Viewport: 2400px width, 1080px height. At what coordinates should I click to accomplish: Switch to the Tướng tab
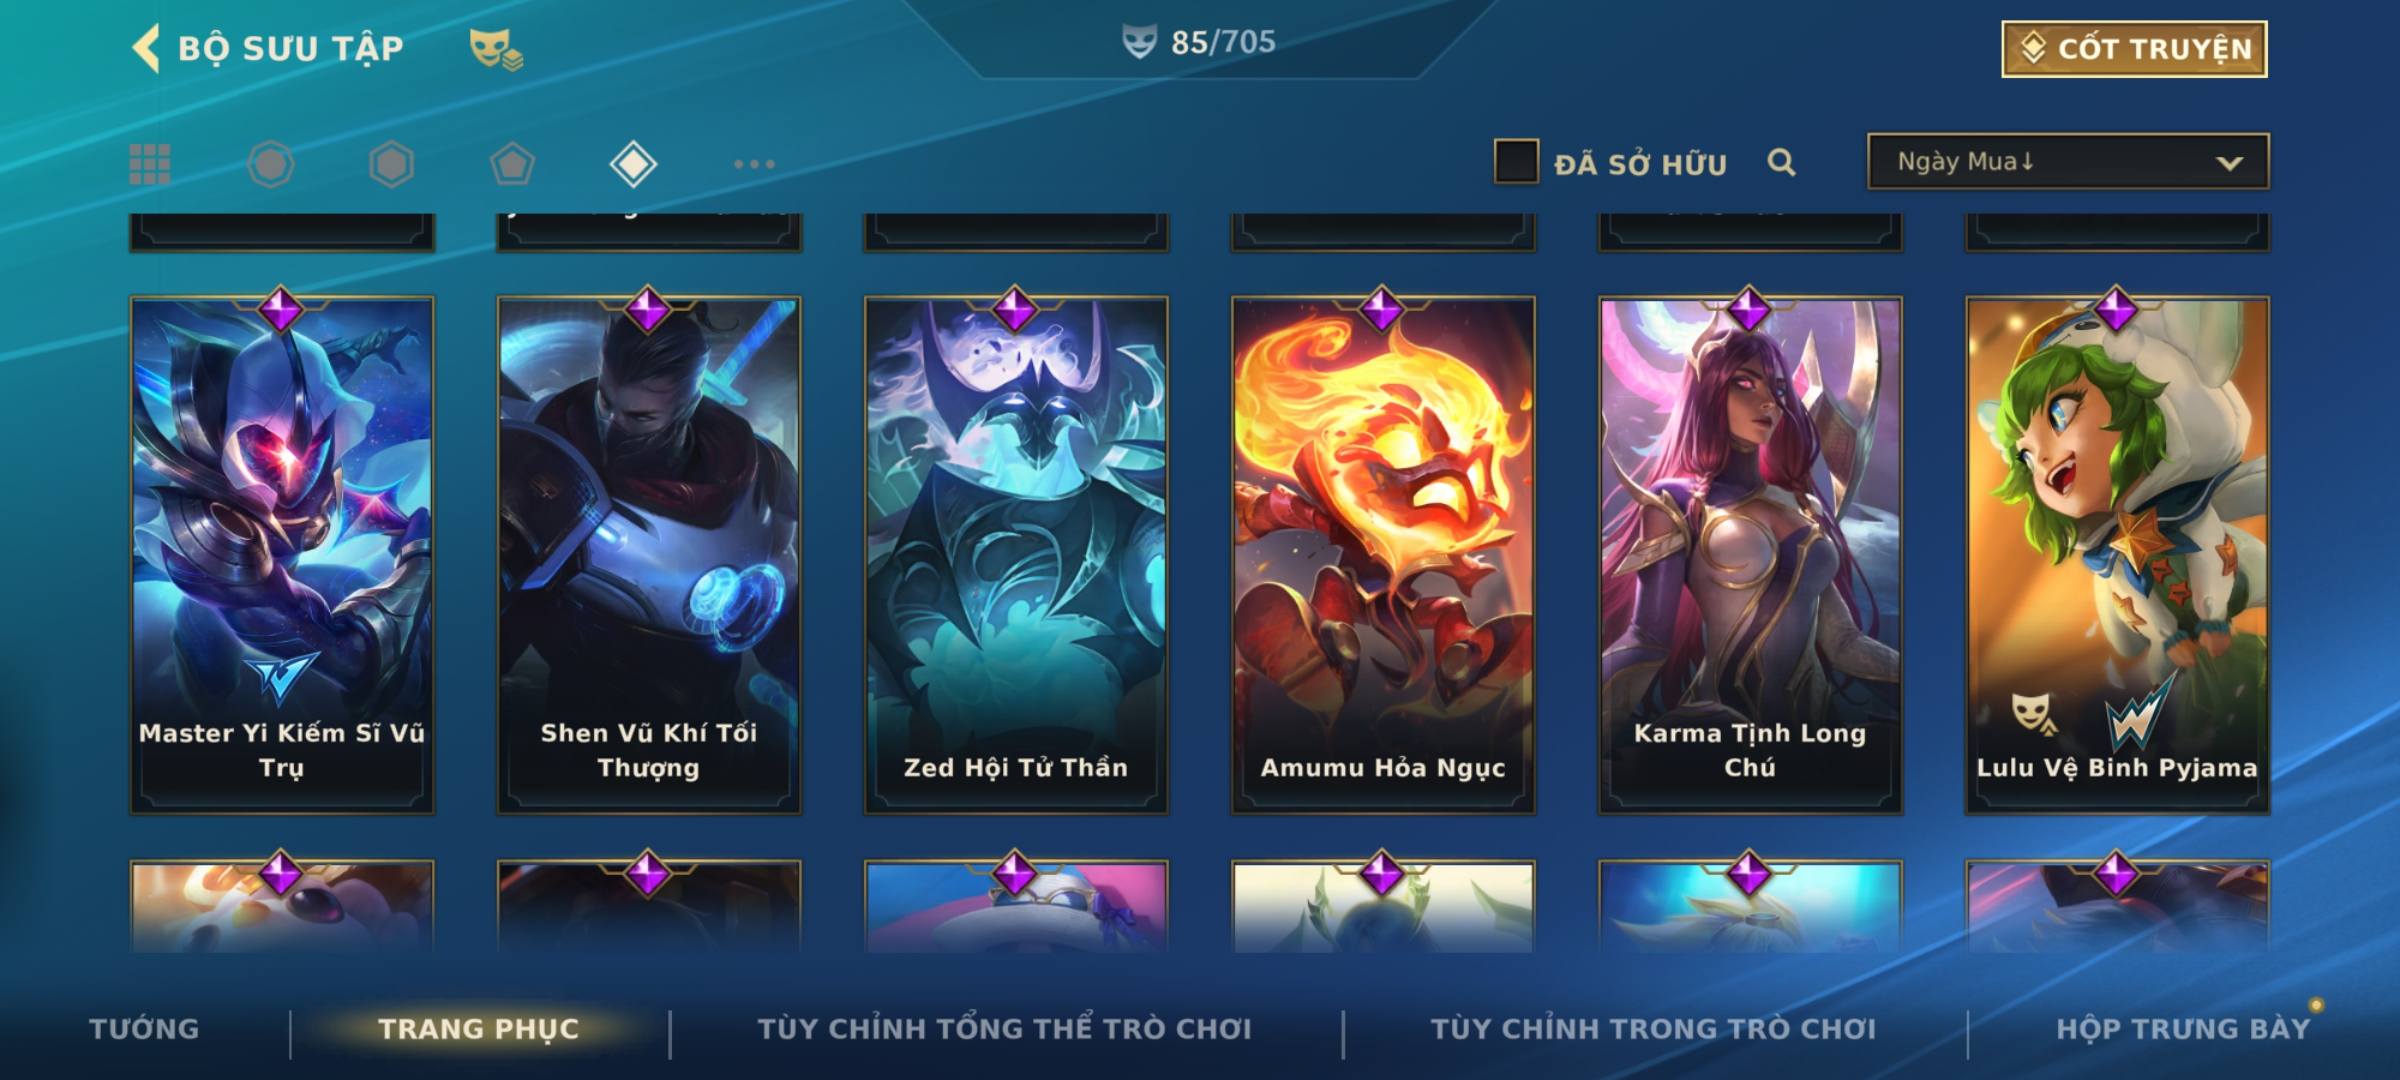pyautogui.click(x=144, y=1029)
